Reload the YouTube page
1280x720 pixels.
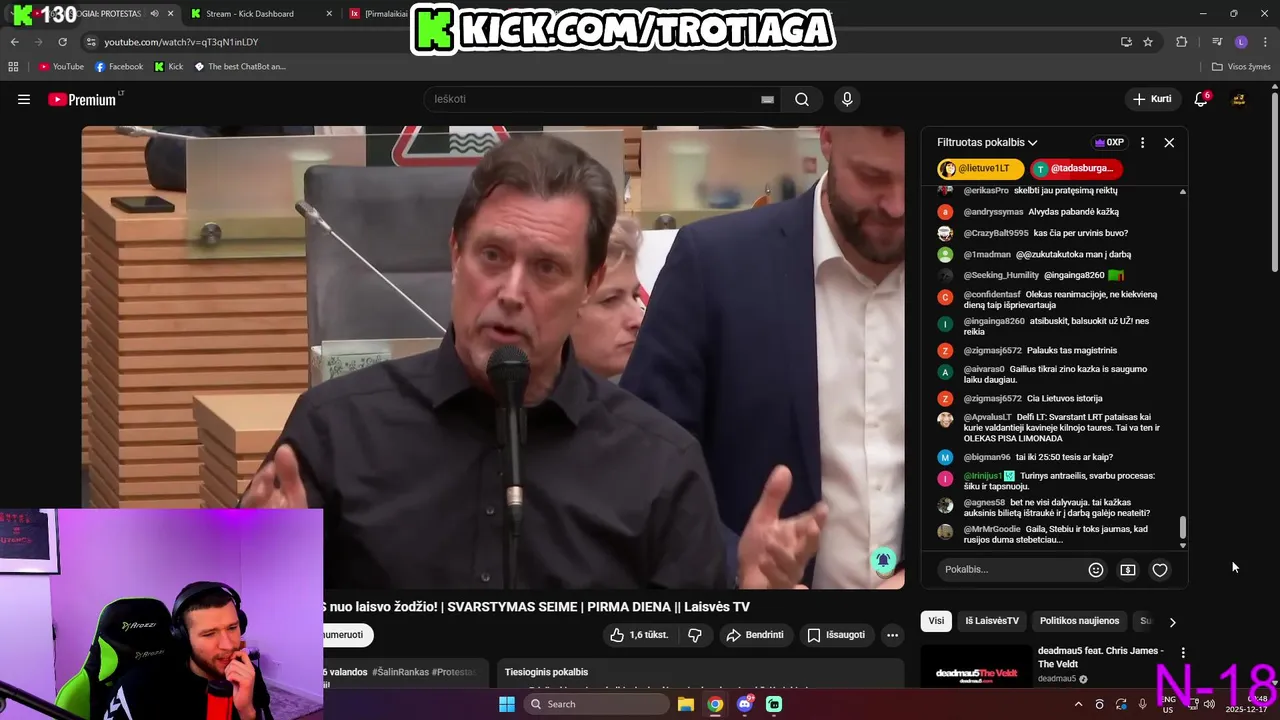(x=62, y=42)
